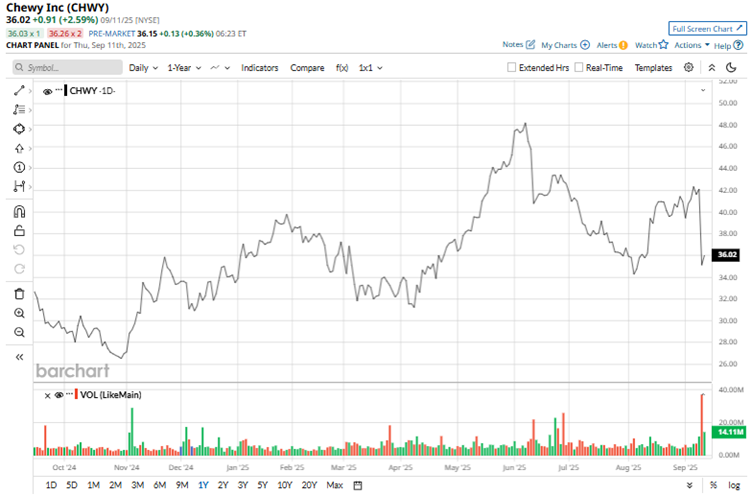Select the trend line drawing tool

(19, 91)
